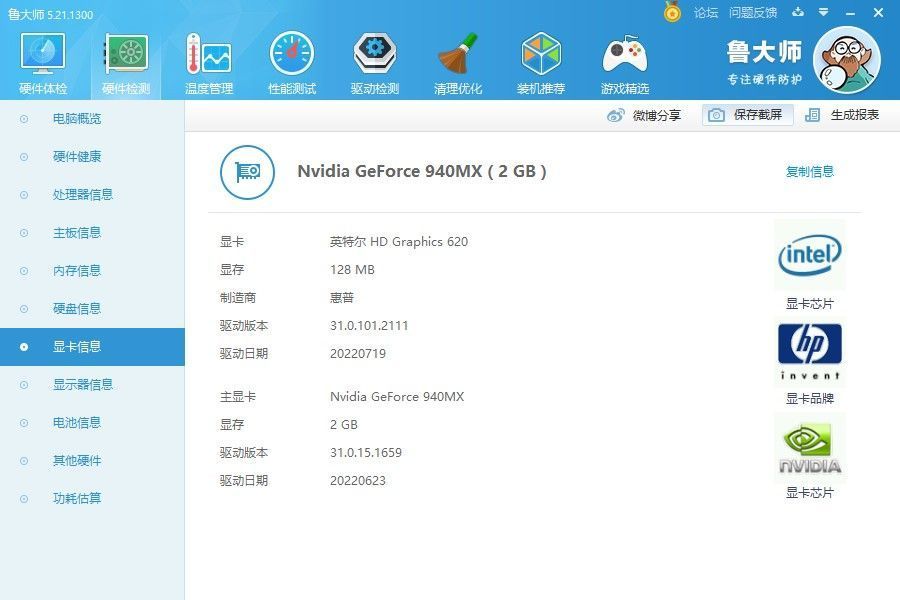Click the 制造商 label
Screen dimensions: 900x600
(x=238, y=297)
